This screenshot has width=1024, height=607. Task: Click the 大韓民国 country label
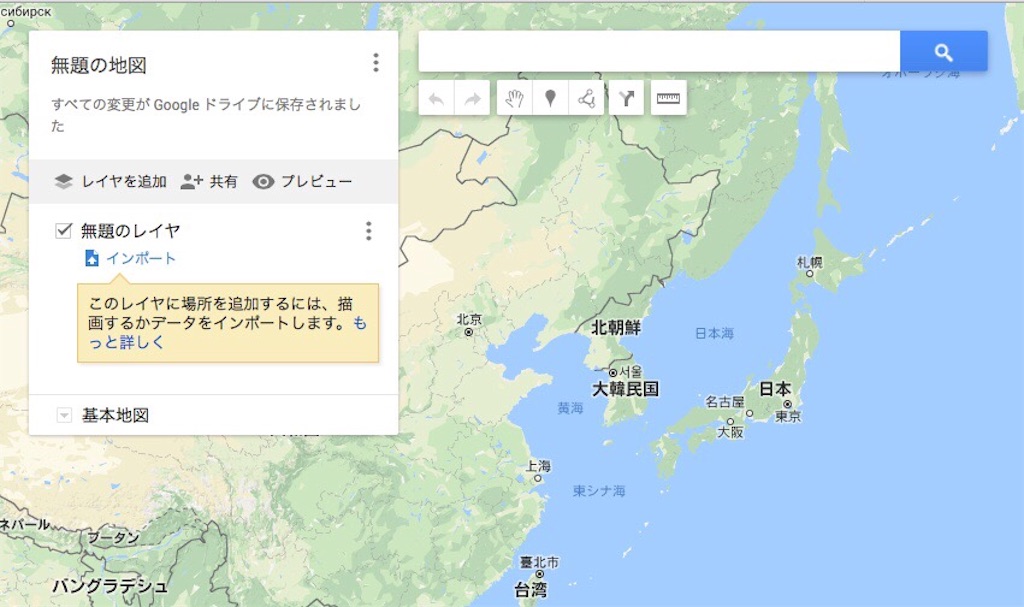click(x=626, y=389)
